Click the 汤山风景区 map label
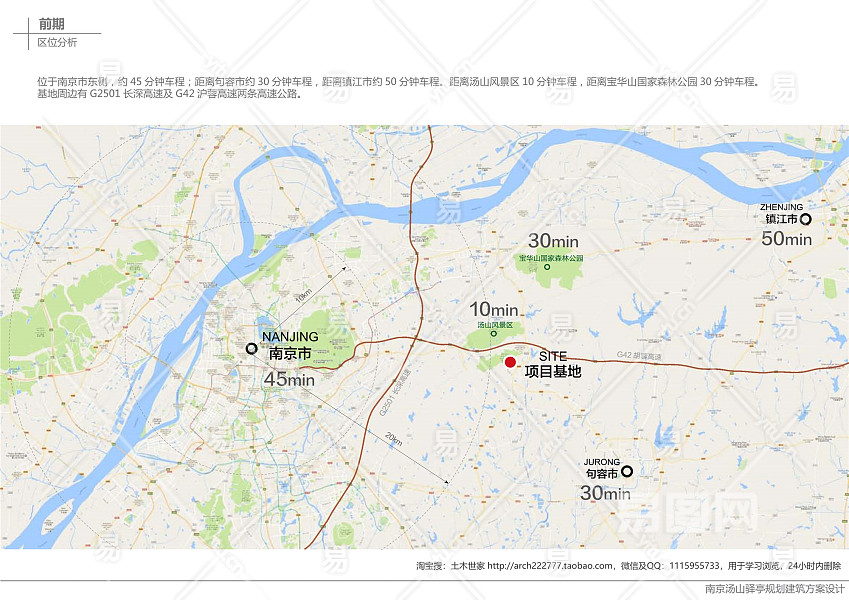The height and width of the screenshot is (600, 849). coord(495,325)
